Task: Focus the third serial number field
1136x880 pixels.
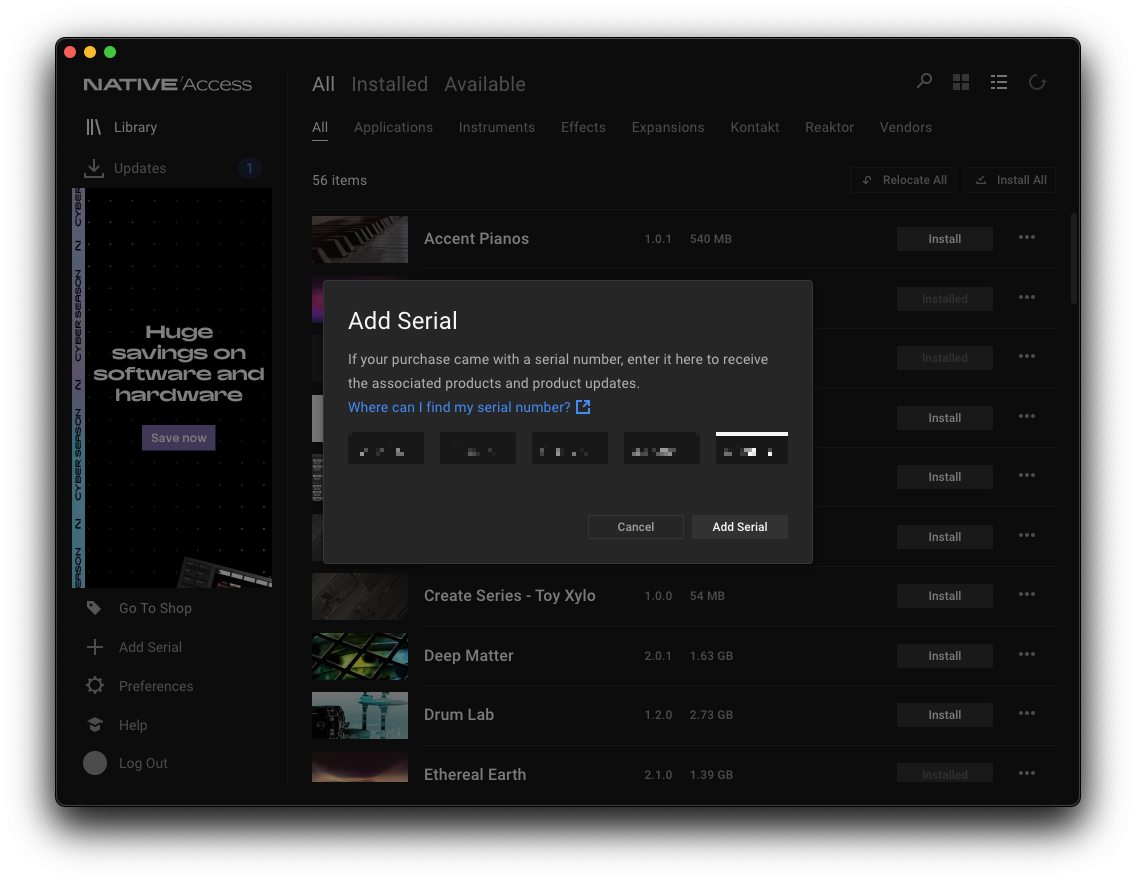Action: click(x=569, y=448)
